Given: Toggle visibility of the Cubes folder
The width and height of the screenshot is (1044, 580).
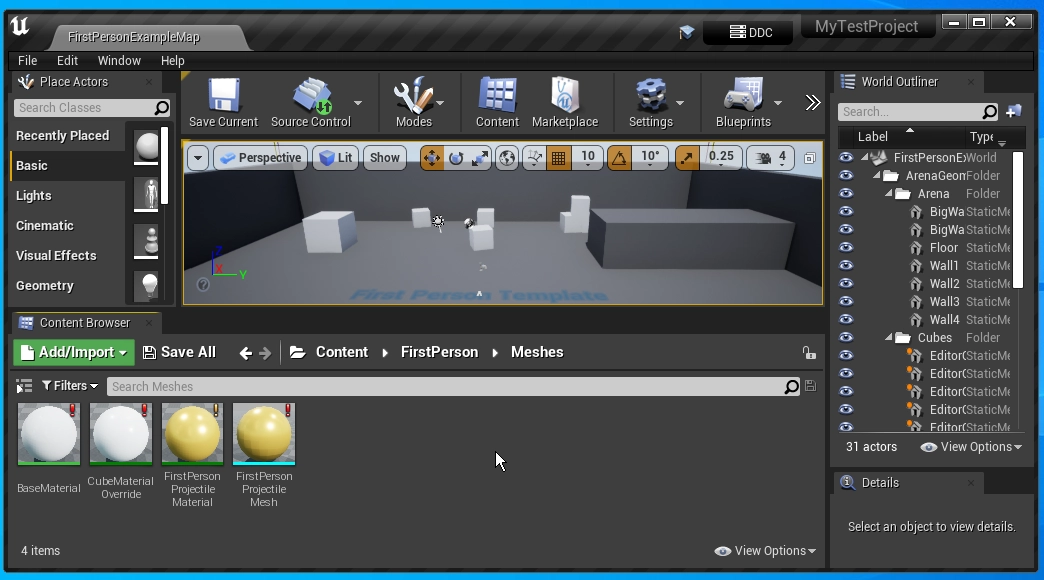Looking at the screenshot, I should (846, 337).
